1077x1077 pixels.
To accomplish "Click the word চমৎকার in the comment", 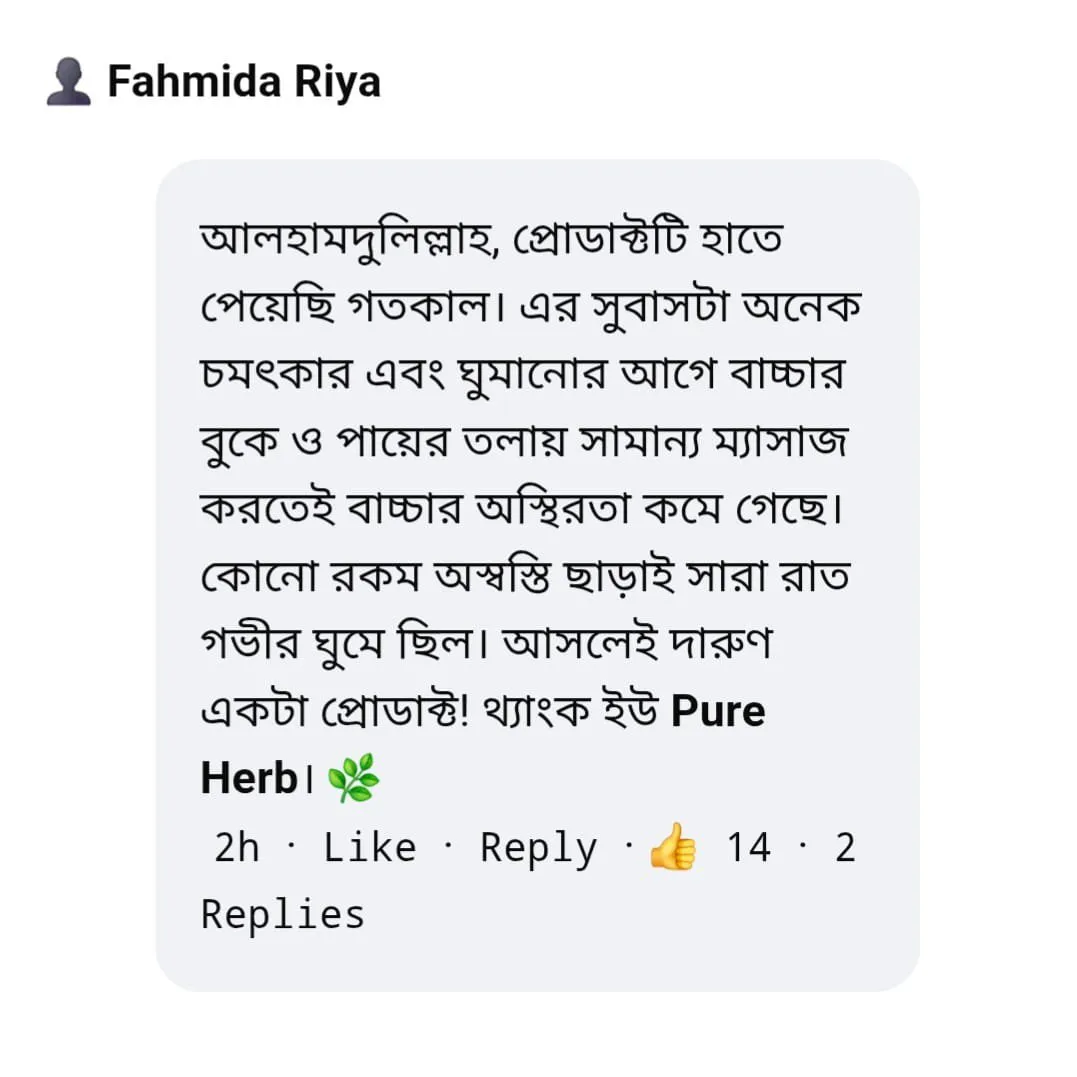I will [x=275, y=374].
